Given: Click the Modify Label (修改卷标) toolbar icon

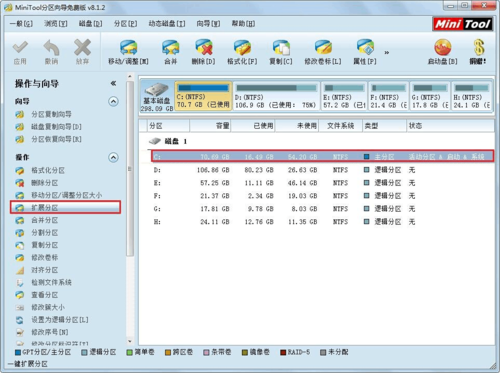Looking at the screenshot, I should tap(323, 48).
